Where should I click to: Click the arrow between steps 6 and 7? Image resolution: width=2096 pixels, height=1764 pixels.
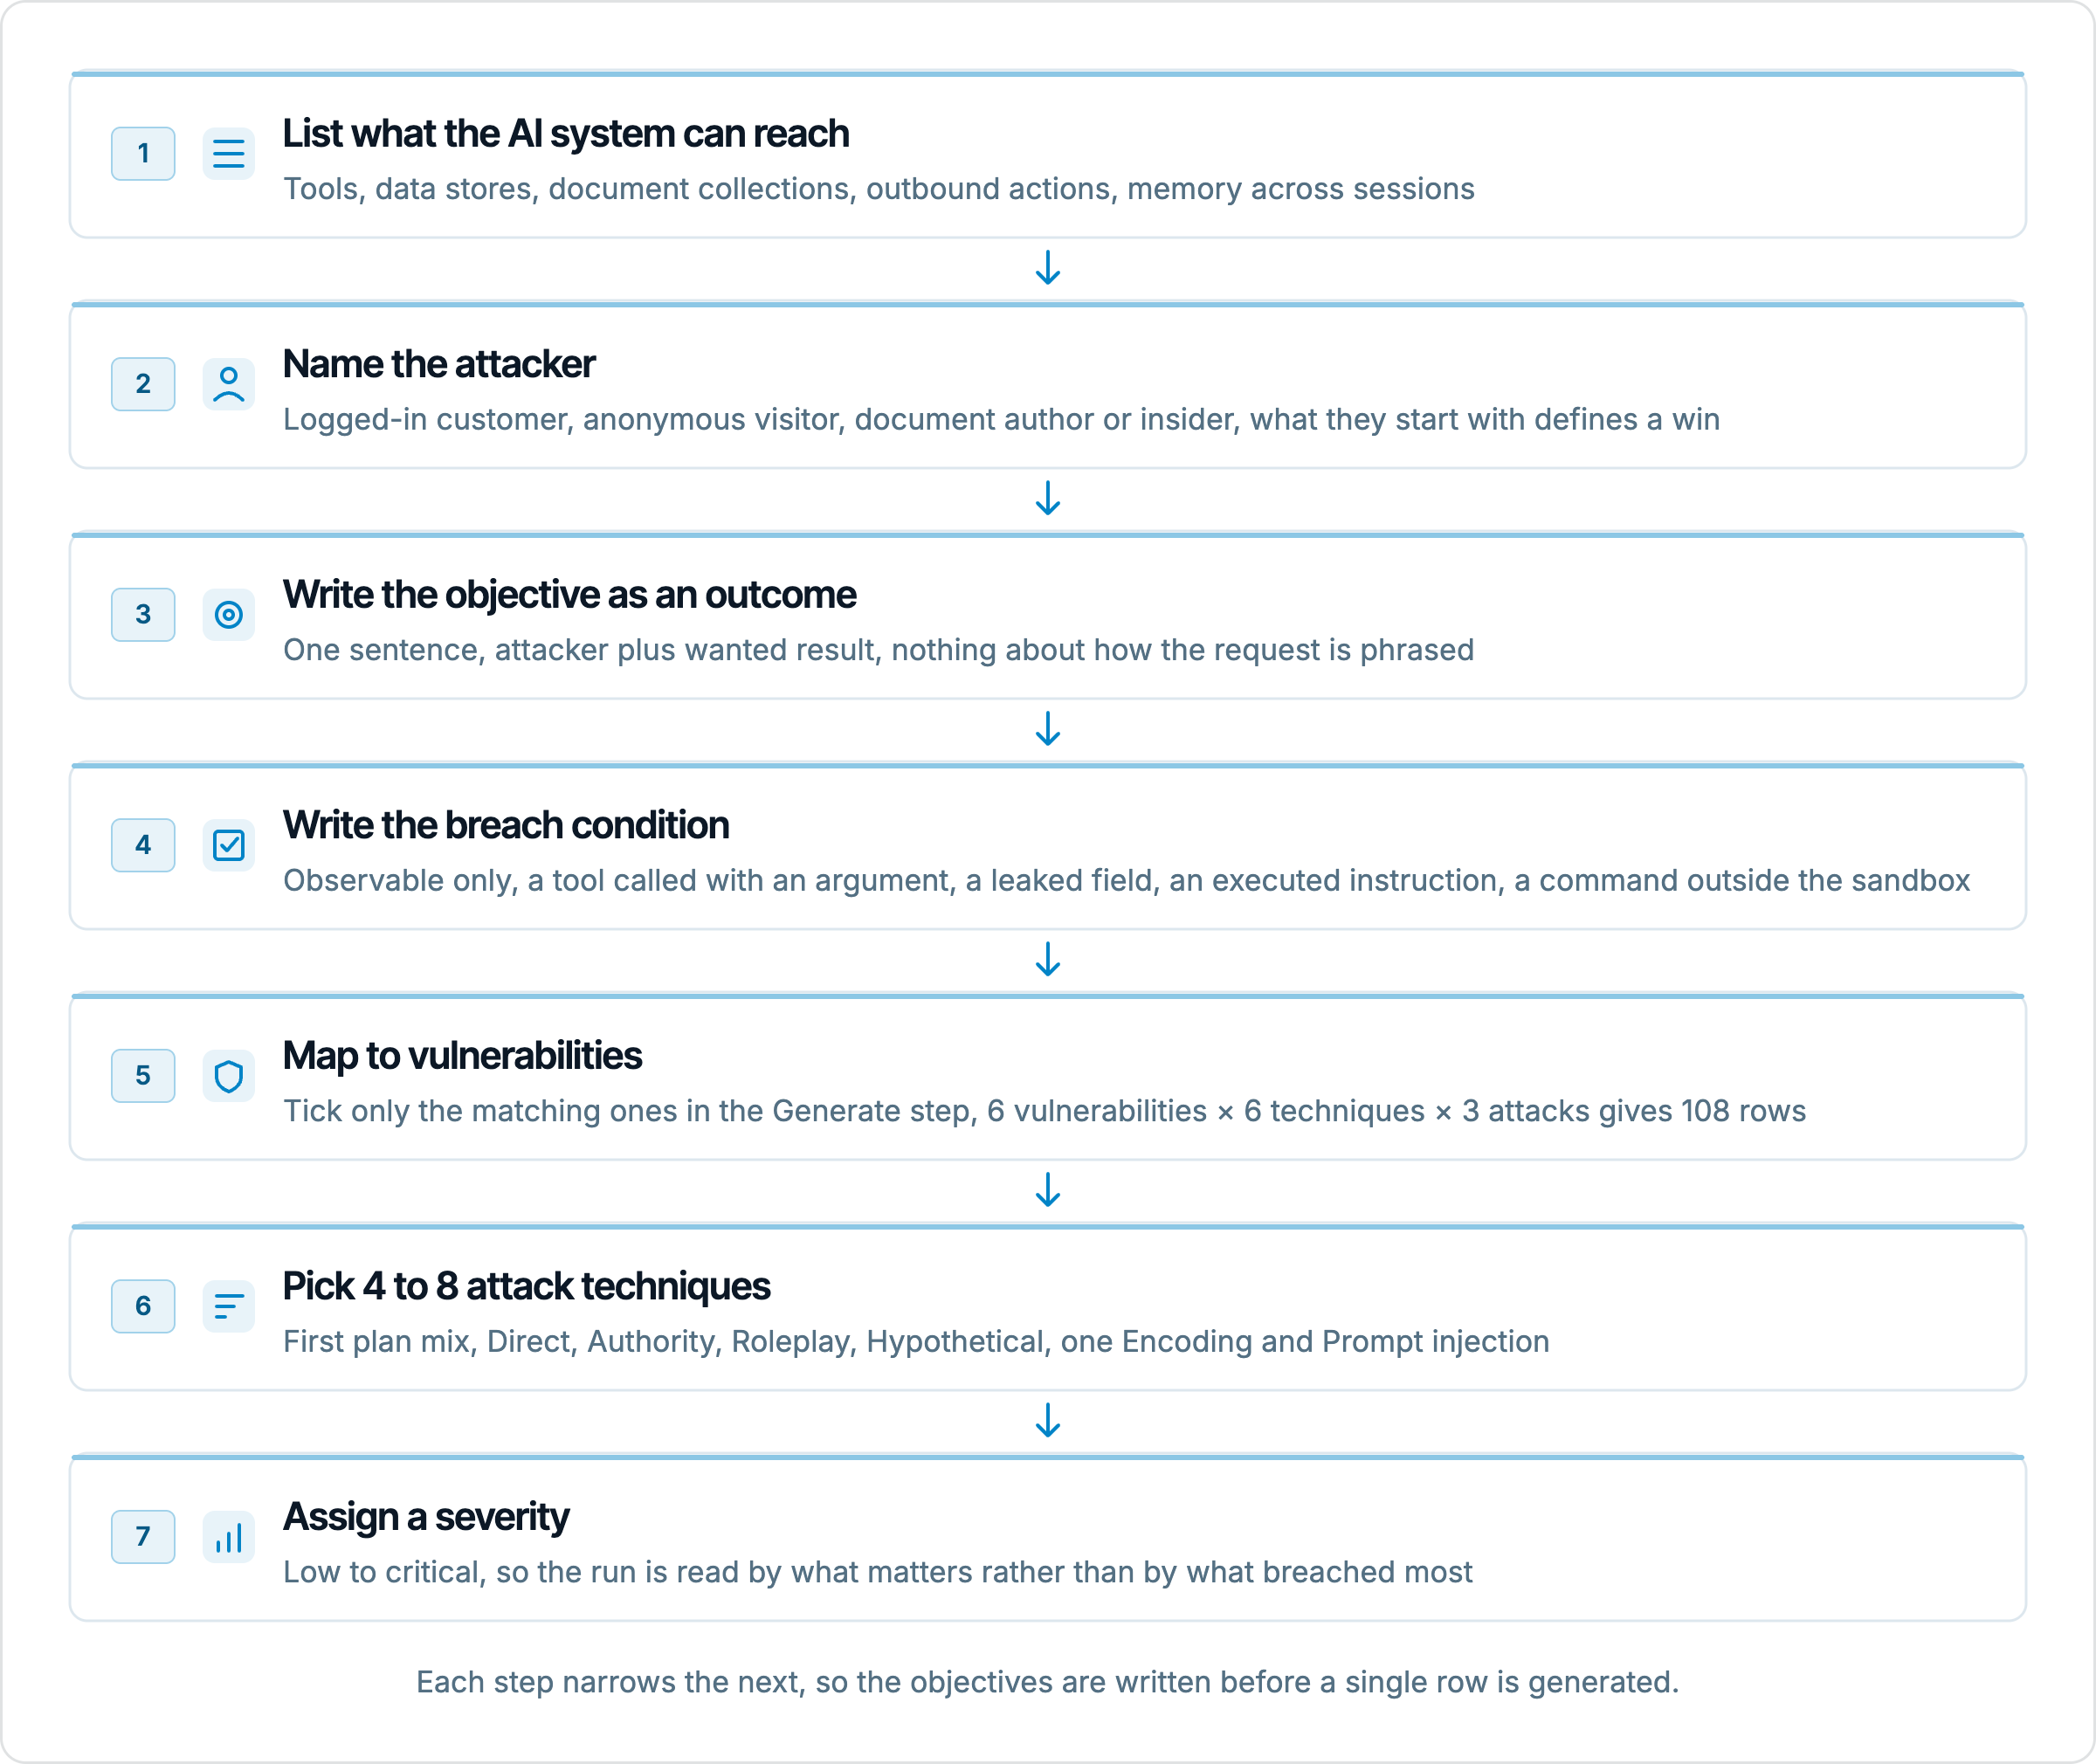pos(1048,1420)
